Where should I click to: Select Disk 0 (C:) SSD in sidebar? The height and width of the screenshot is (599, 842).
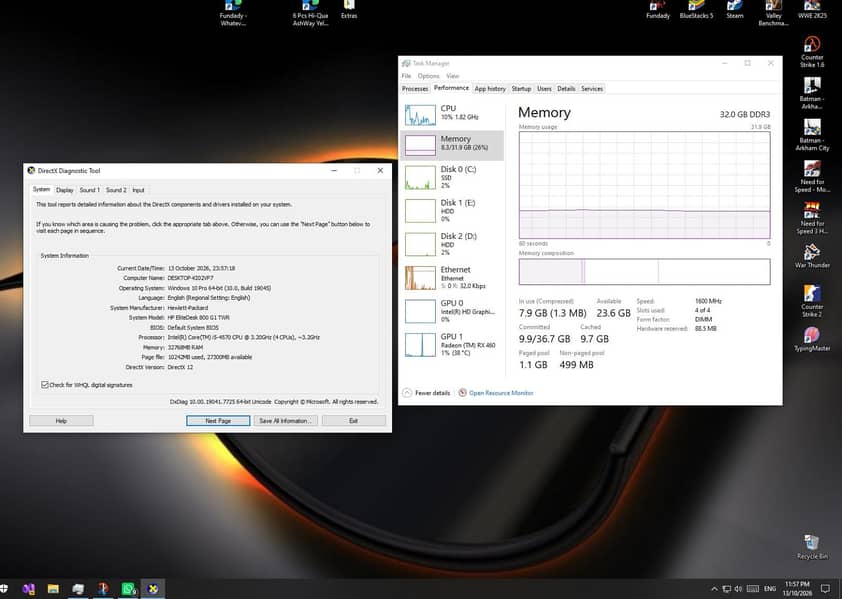452,177
